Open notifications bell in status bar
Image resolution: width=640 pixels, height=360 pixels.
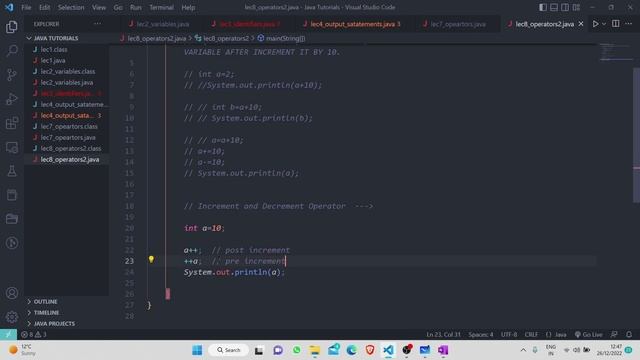(629, 334)
